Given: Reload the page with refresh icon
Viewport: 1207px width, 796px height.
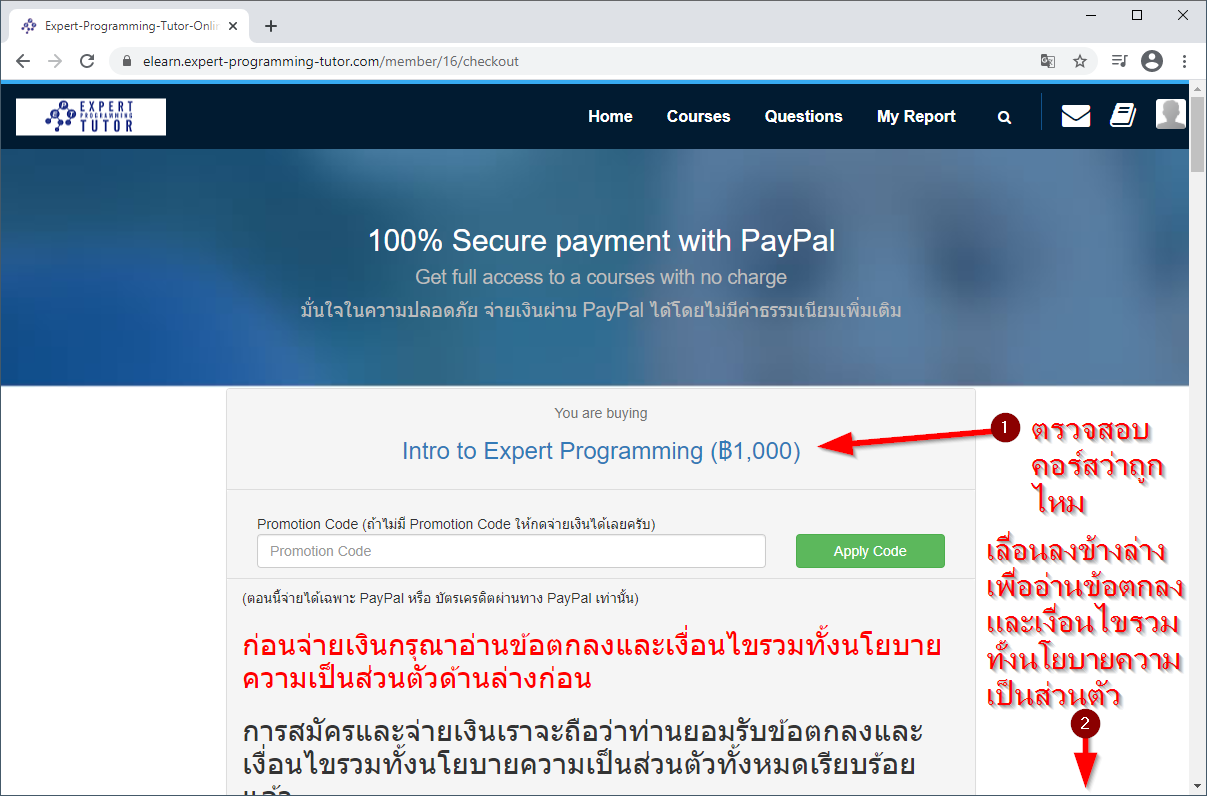Looking at the screenshot, I should [87, 61].
